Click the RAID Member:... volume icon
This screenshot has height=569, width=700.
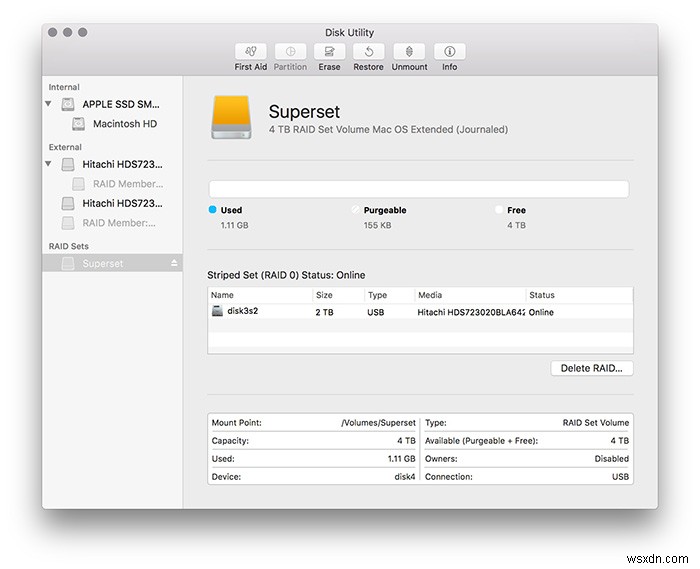click(x=68, y=223)
